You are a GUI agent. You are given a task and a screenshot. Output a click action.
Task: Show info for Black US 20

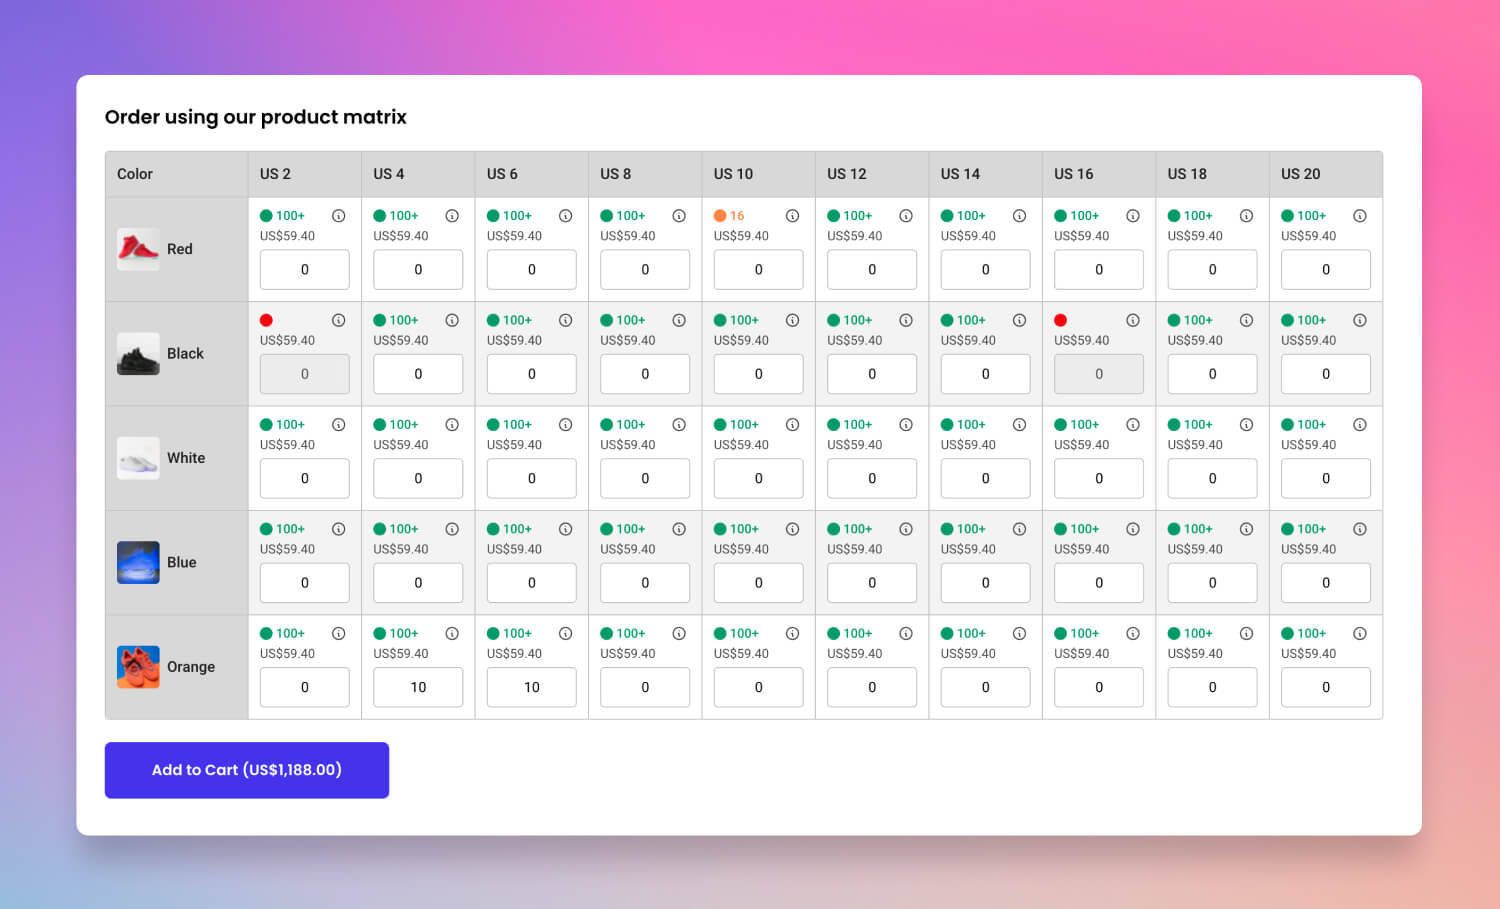[x=1360, y=320]
